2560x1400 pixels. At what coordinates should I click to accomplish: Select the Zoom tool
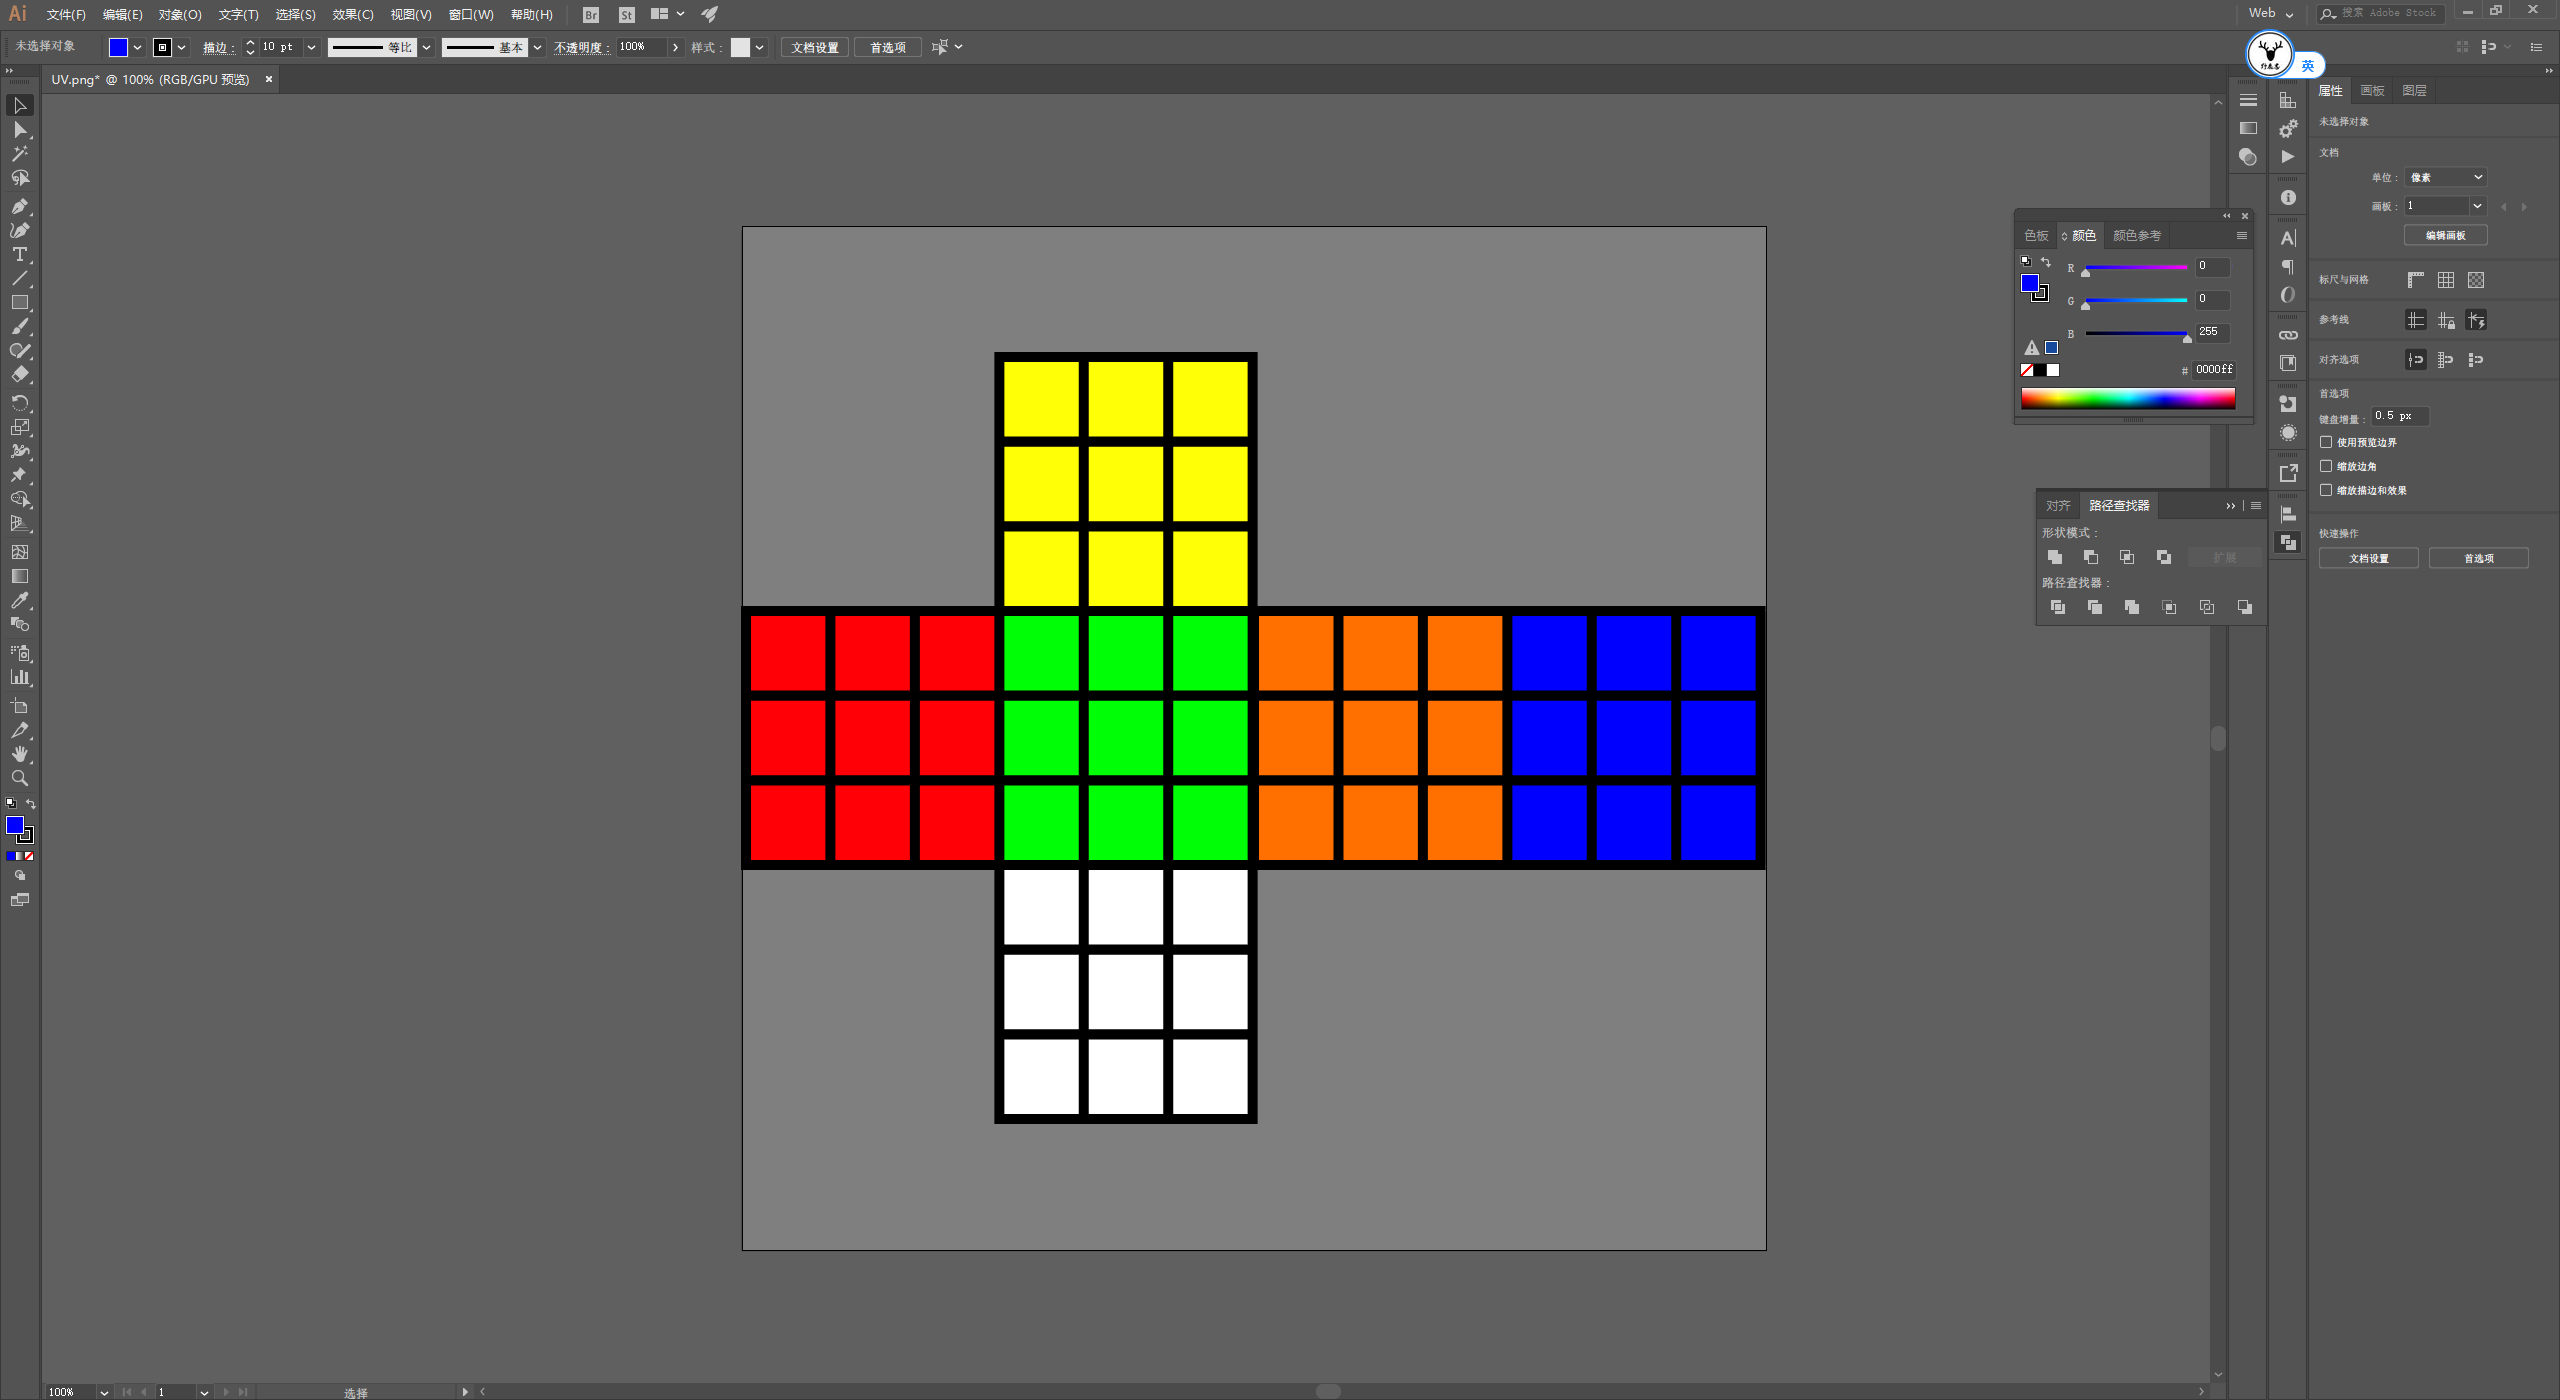click(x=19, y=778)
